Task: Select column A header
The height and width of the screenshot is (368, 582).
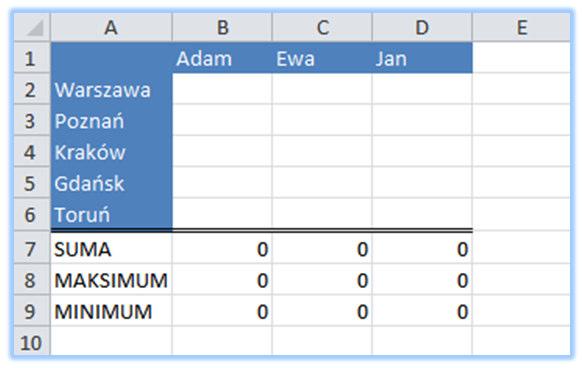Action: click(111, 27)
